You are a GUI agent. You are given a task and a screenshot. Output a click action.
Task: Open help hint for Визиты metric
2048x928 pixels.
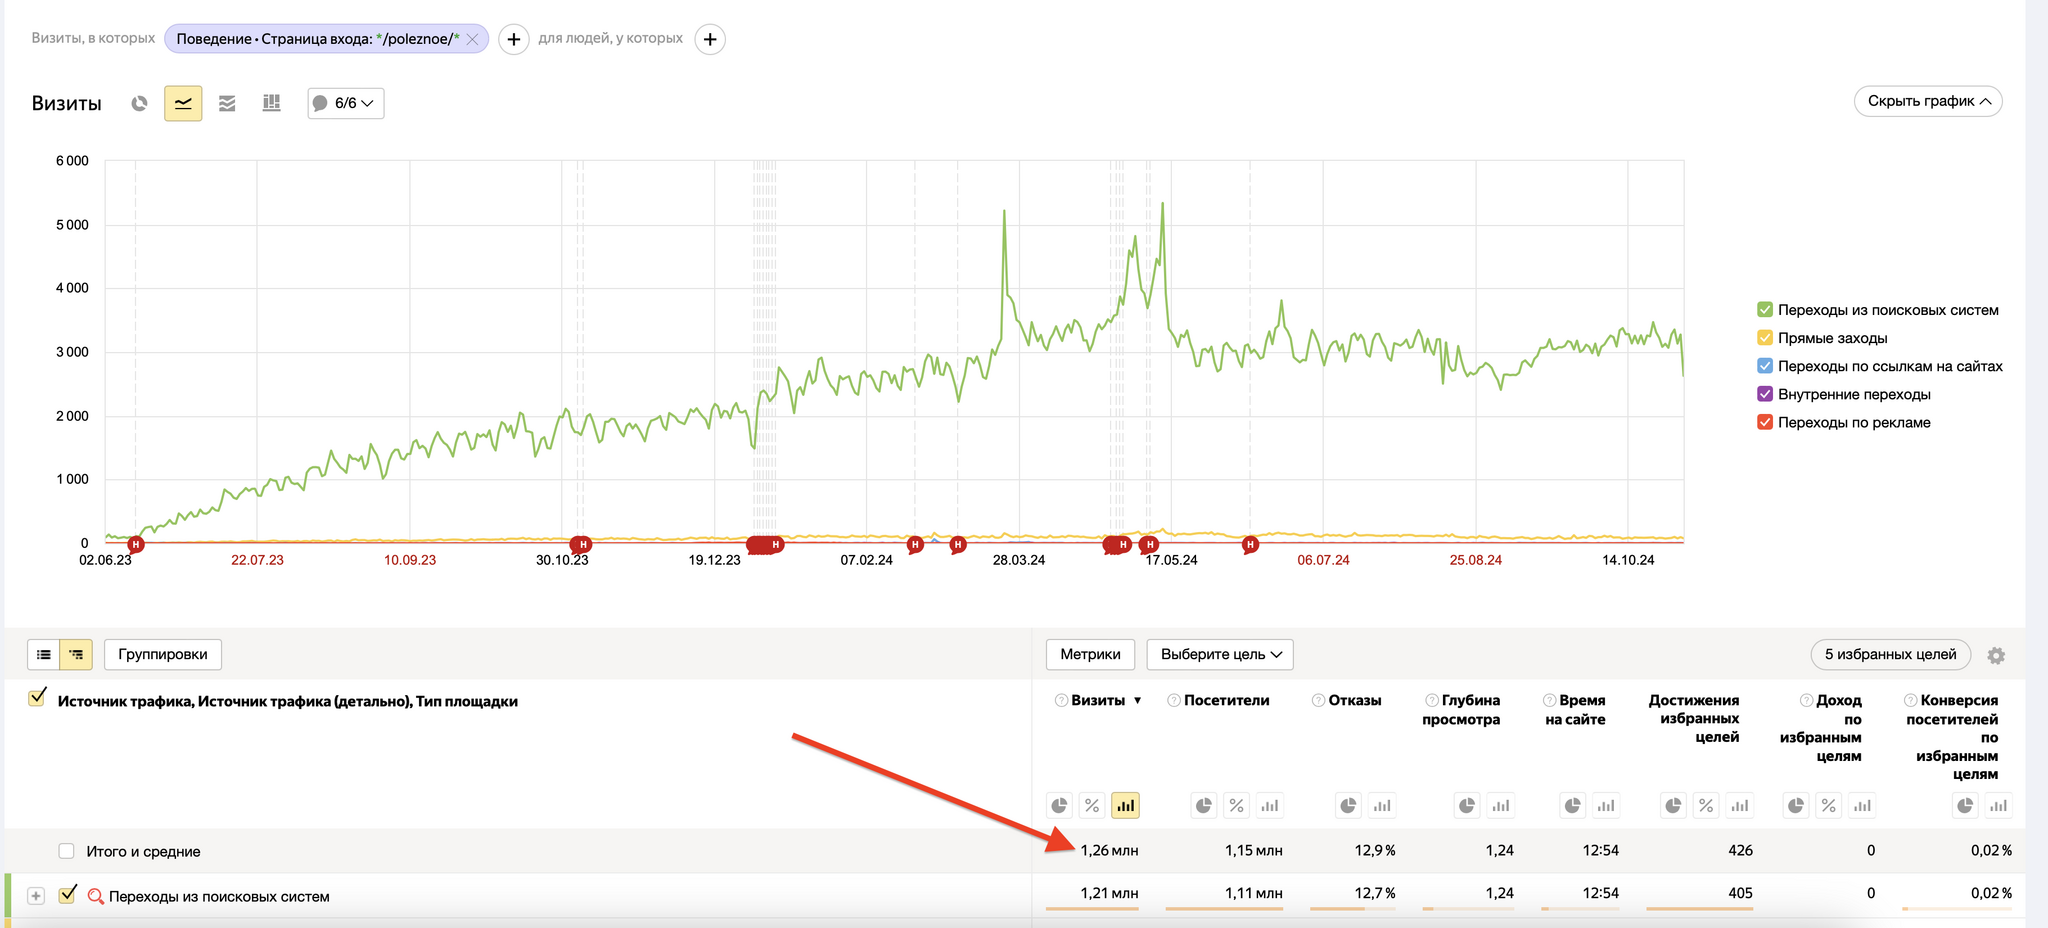coord(1061,700)
